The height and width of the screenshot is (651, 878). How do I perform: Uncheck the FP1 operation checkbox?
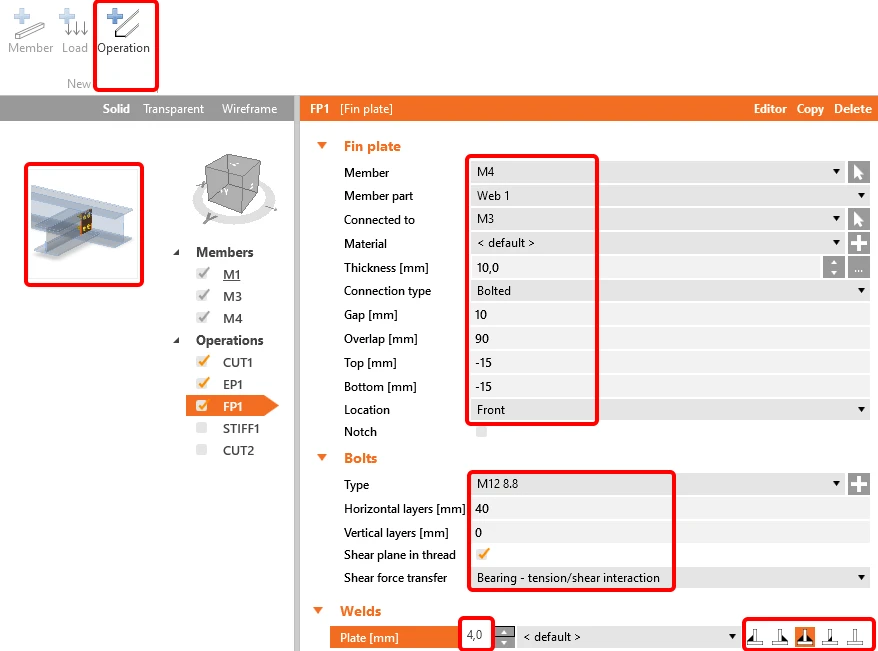202,406
